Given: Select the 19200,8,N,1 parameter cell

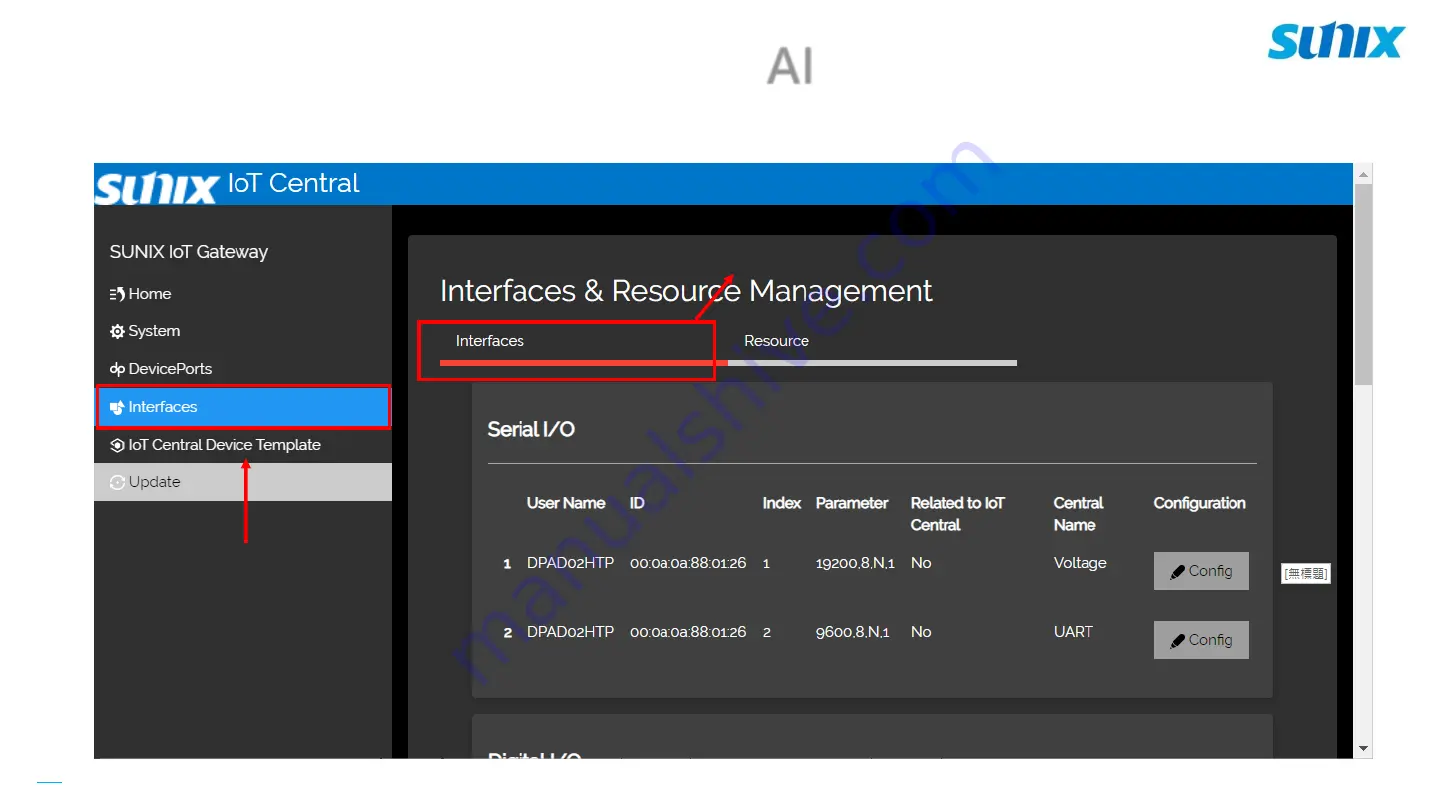Looking at the screenshot, I should point(855,563).
